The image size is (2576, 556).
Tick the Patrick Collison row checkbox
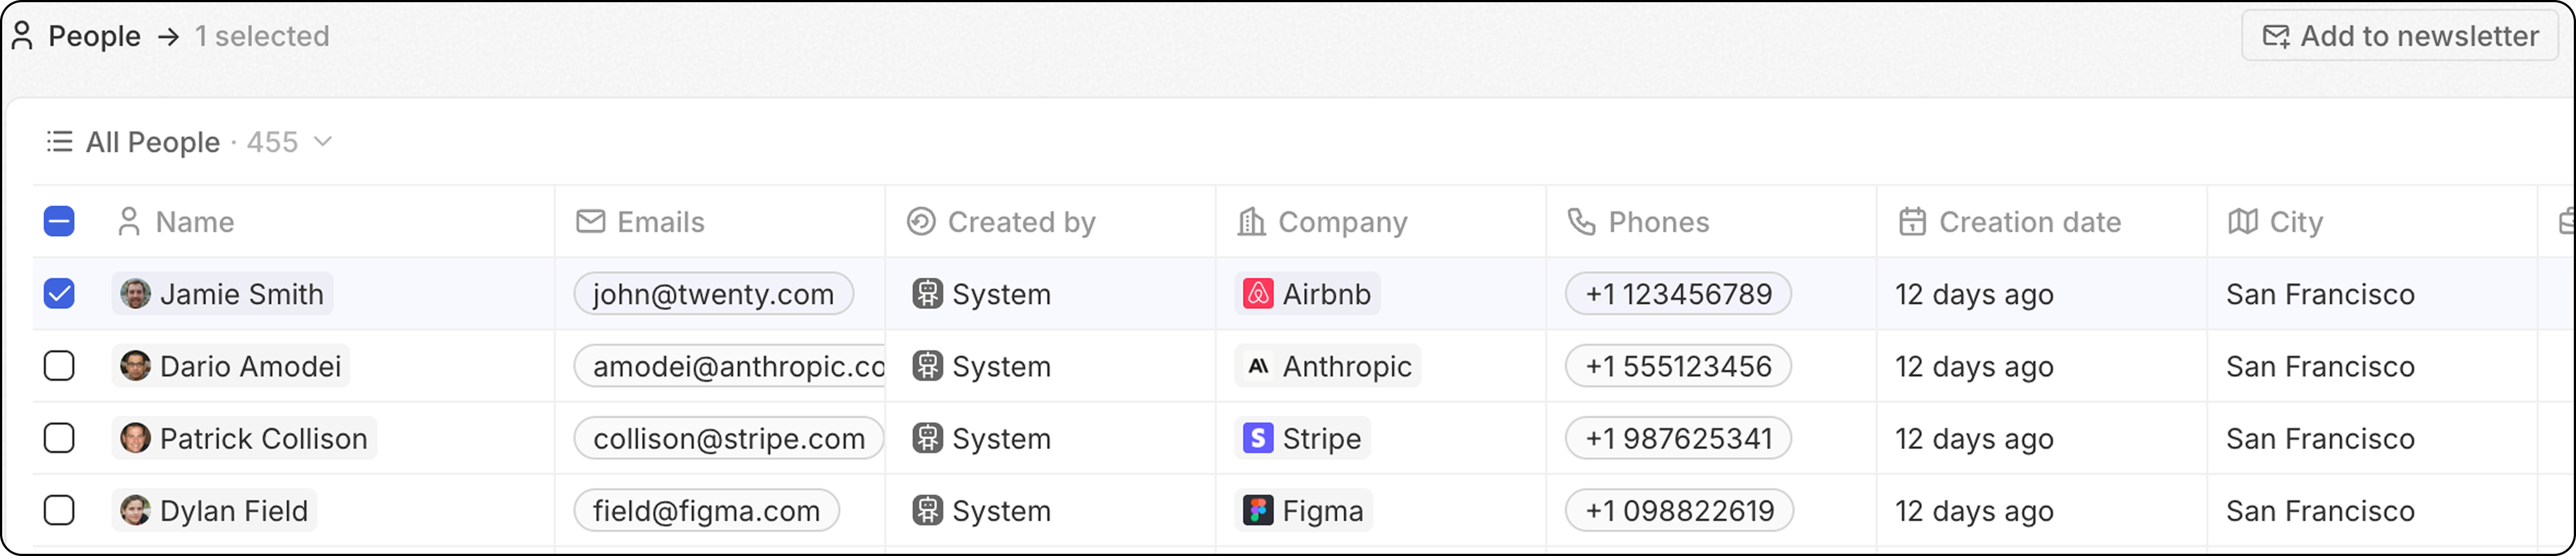point(59,439)
